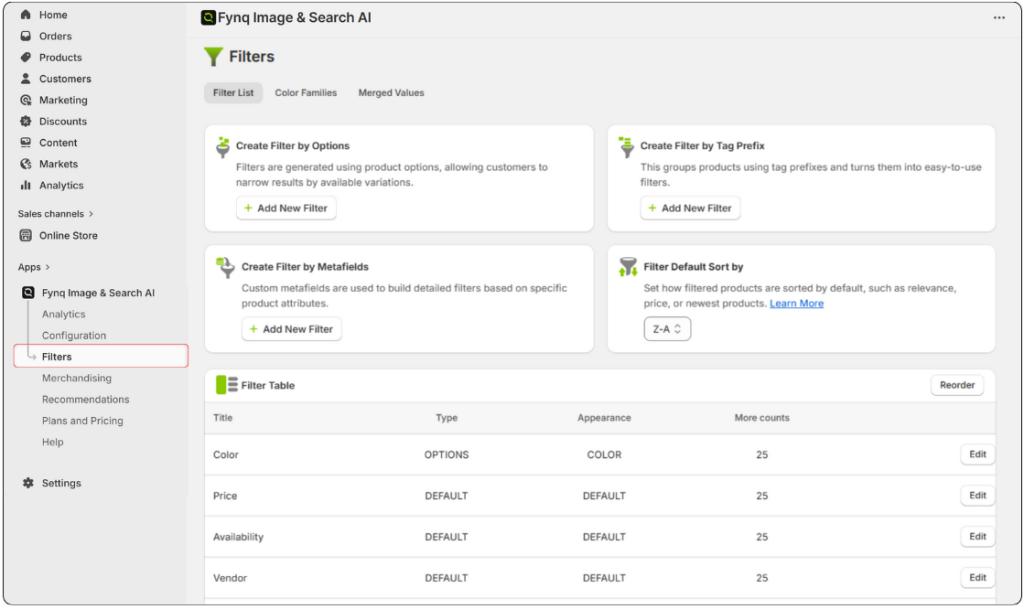Click the OPTIONS type cell
The image size is (1024, 609).
click(x=447, y=455)
